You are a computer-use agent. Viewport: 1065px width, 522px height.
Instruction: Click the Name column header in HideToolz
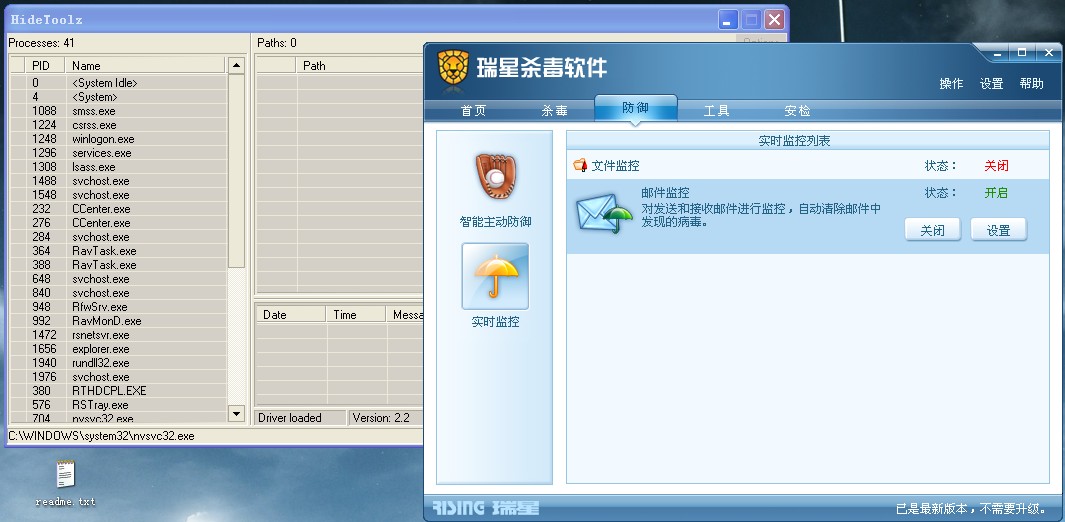(x=145, y=65)
